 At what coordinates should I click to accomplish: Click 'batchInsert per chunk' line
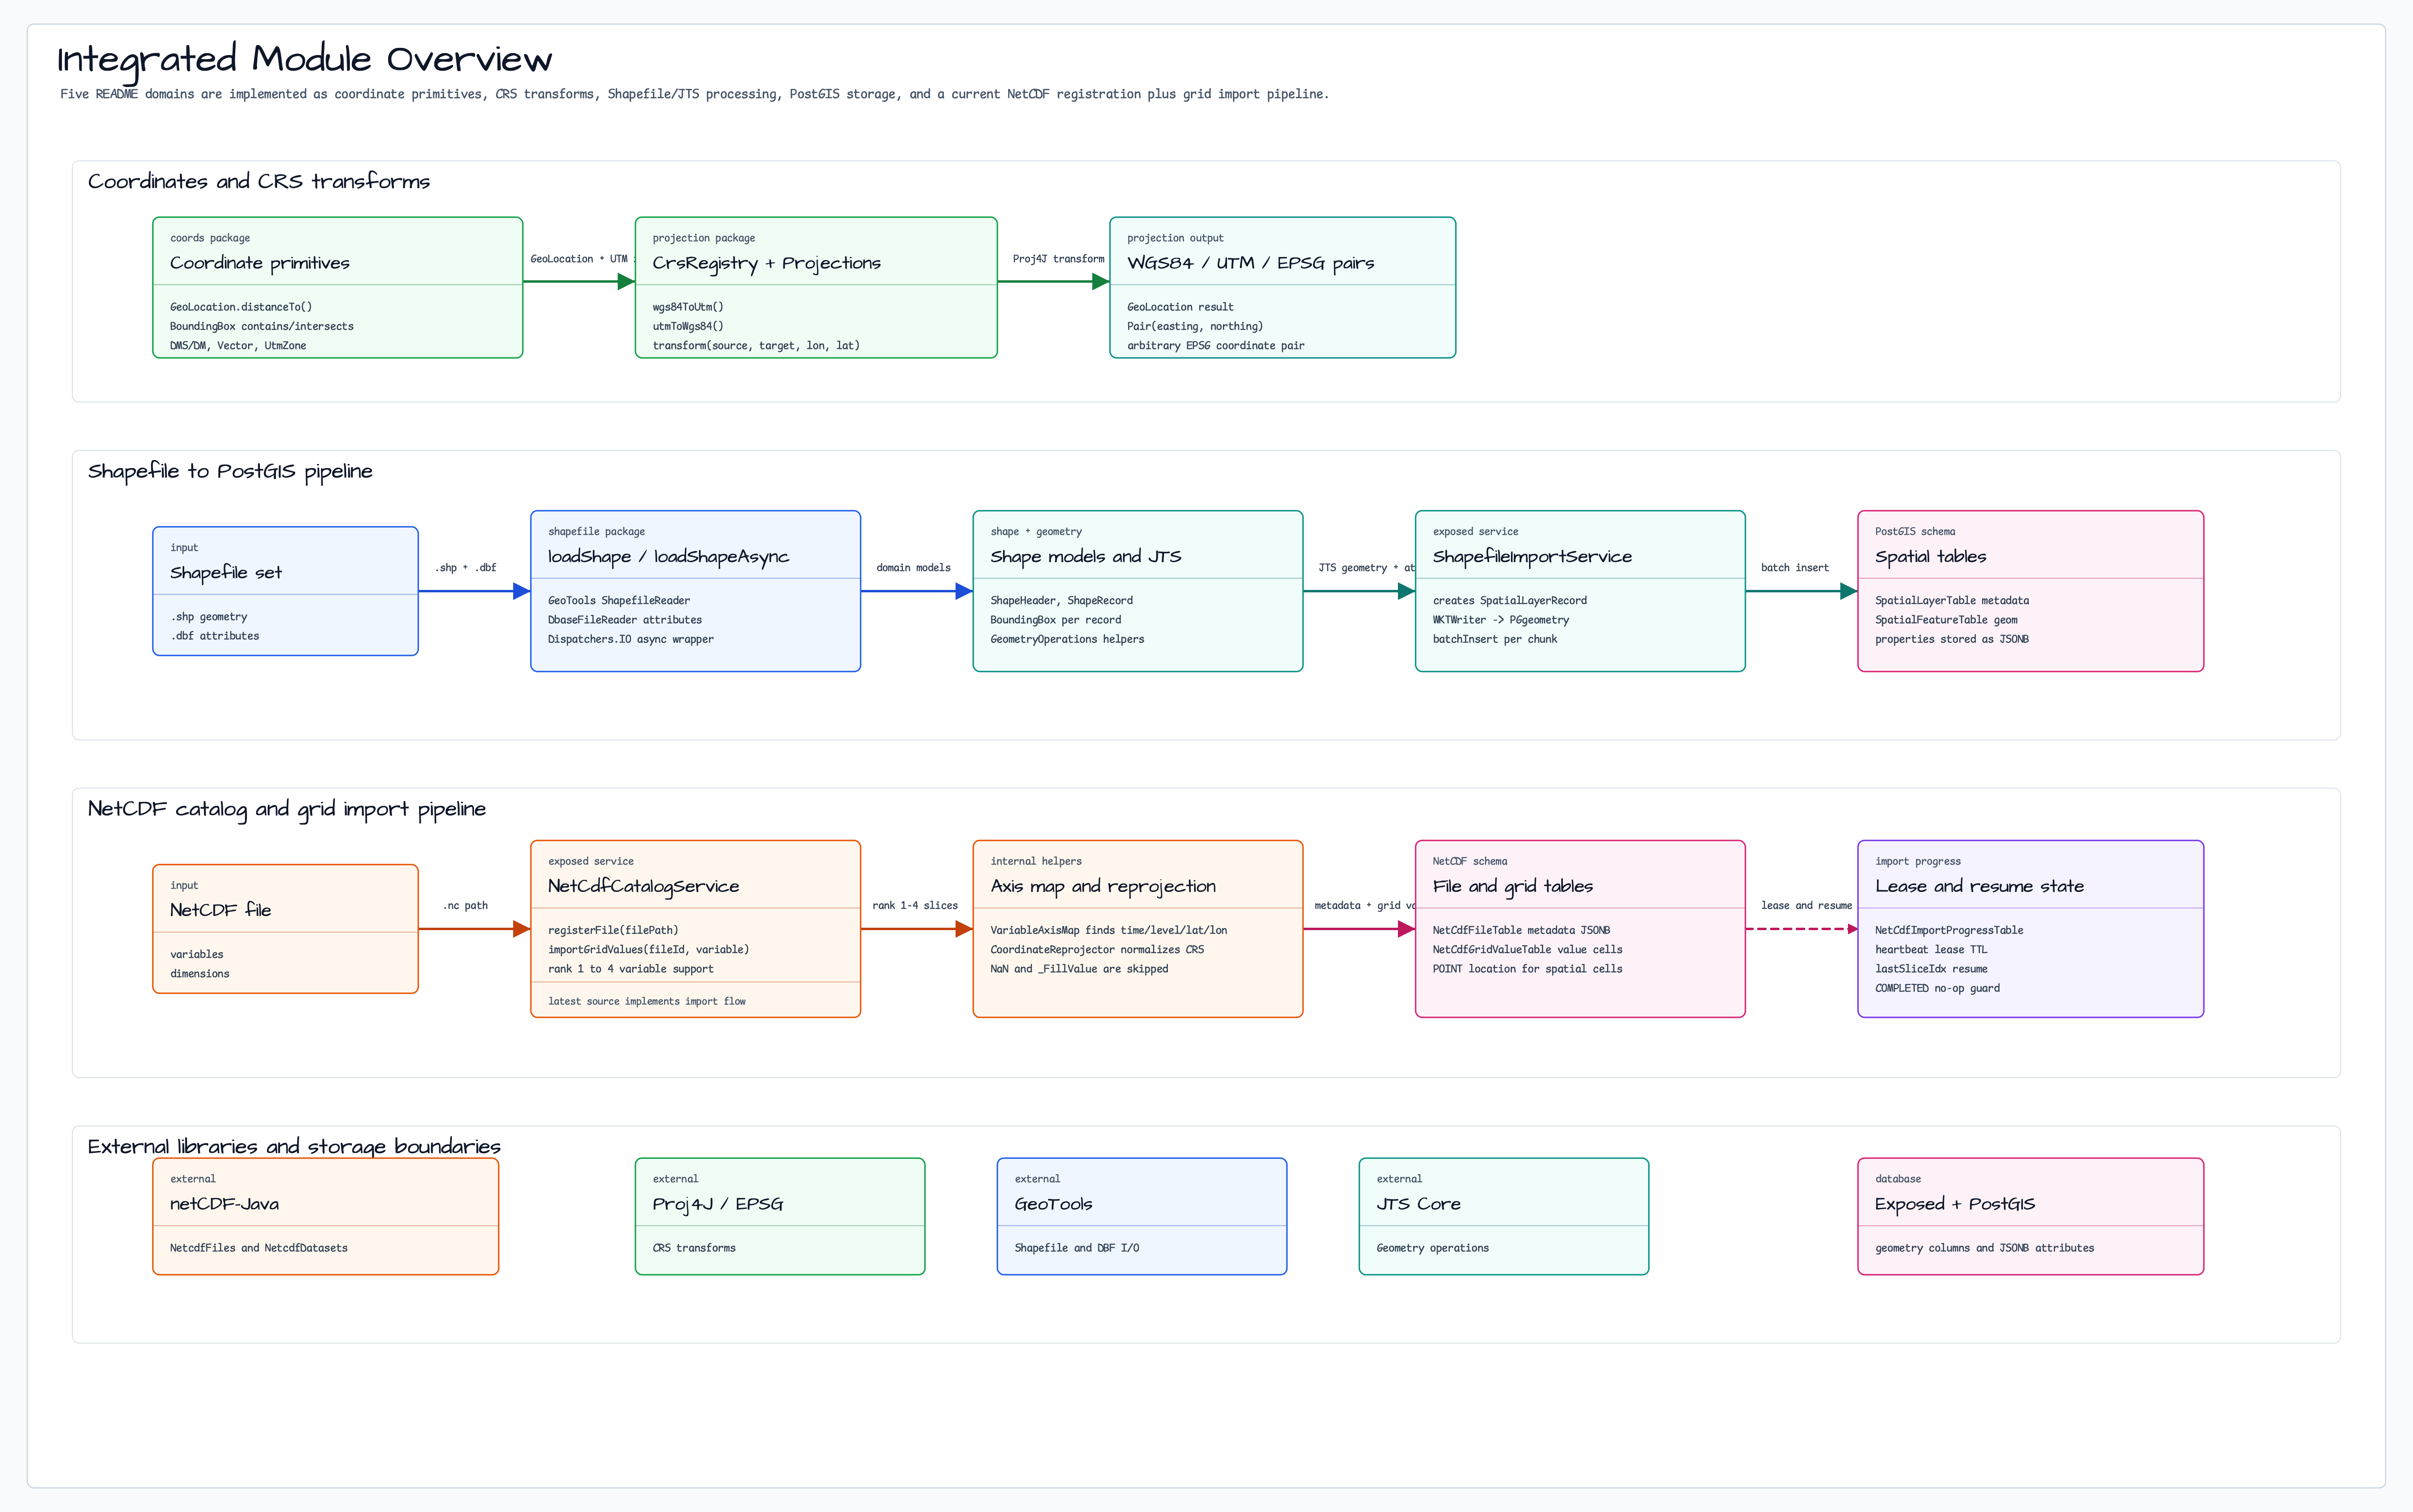[x=1495, y=640]
